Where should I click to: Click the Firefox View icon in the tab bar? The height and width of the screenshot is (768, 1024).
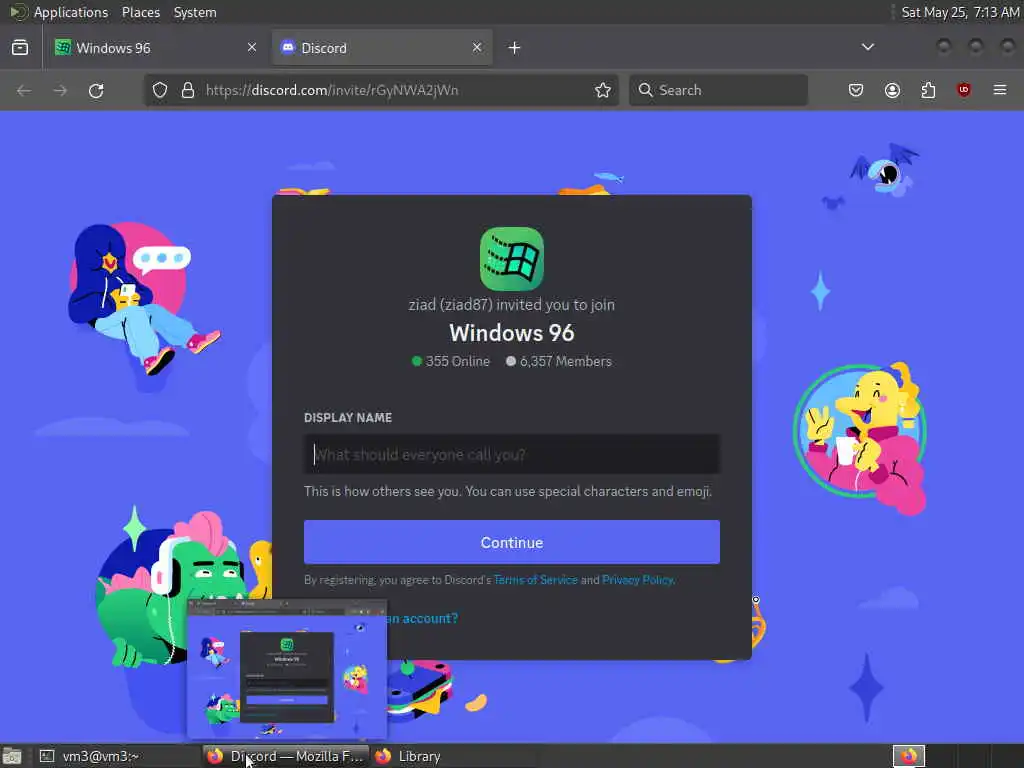[20, 48]
